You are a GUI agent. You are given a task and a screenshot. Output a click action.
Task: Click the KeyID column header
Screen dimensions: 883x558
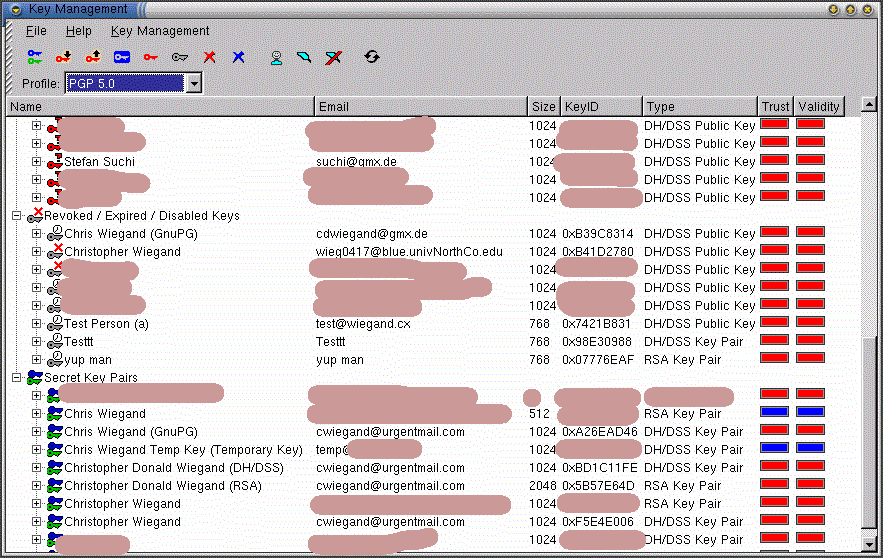tap(599, 107)
